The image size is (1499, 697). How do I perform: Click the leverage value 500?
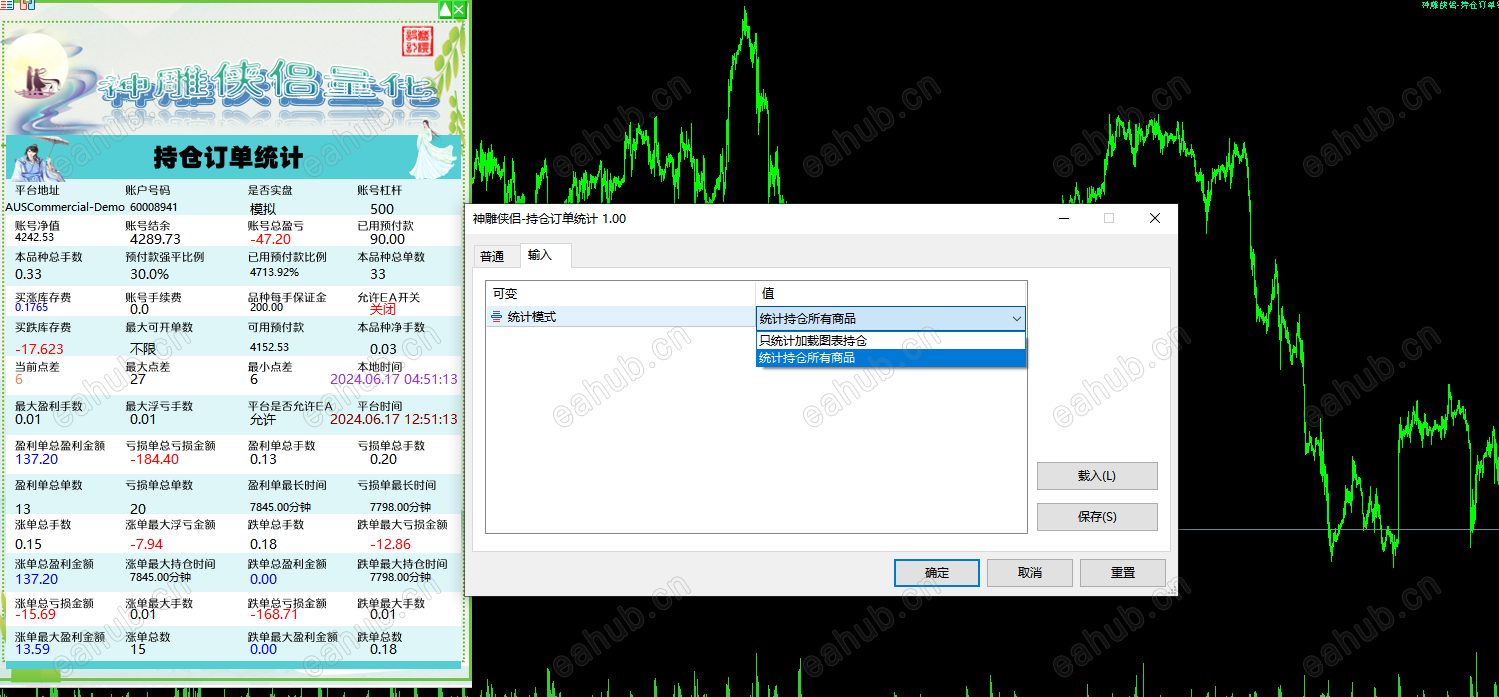click(382, 209)
